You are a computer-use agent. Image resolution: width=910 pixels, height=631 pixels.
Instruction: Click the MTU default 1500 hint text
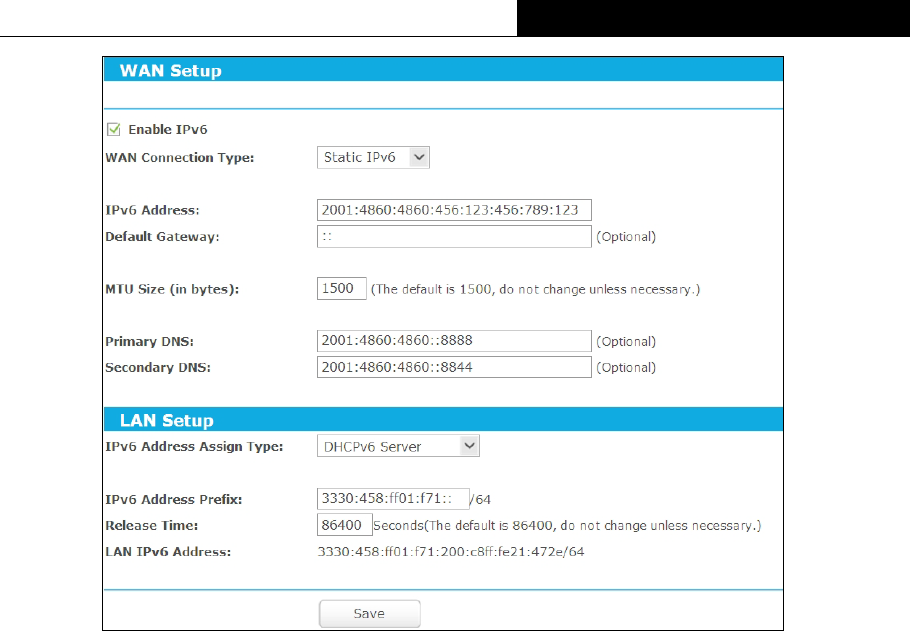pyautogui.click(x=535, y=289)
